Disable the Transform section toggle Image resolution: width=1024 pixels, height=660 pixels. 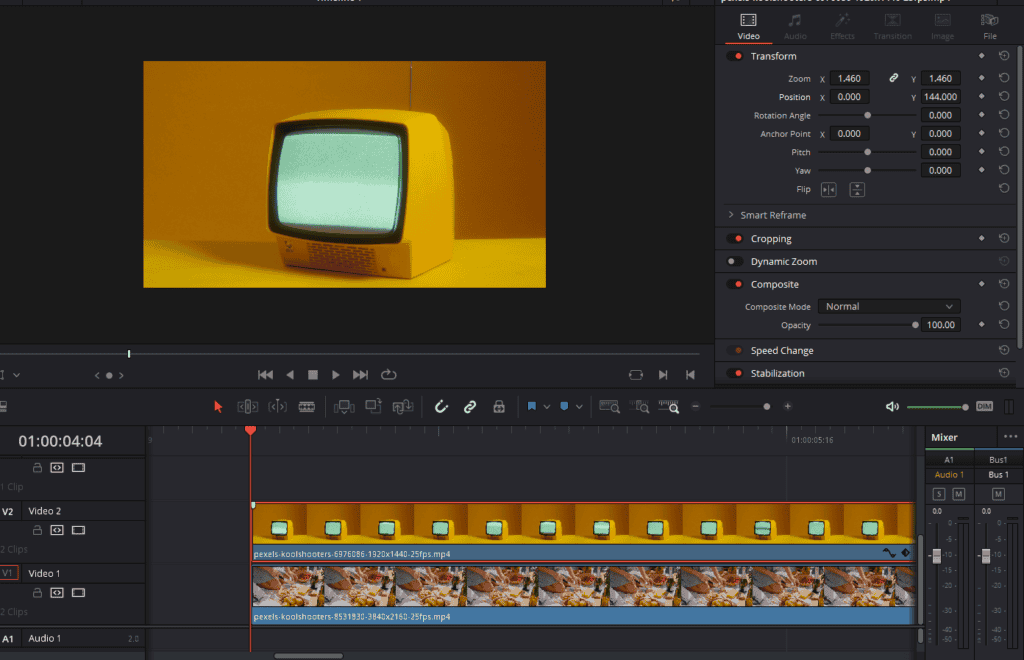point(735,56)
